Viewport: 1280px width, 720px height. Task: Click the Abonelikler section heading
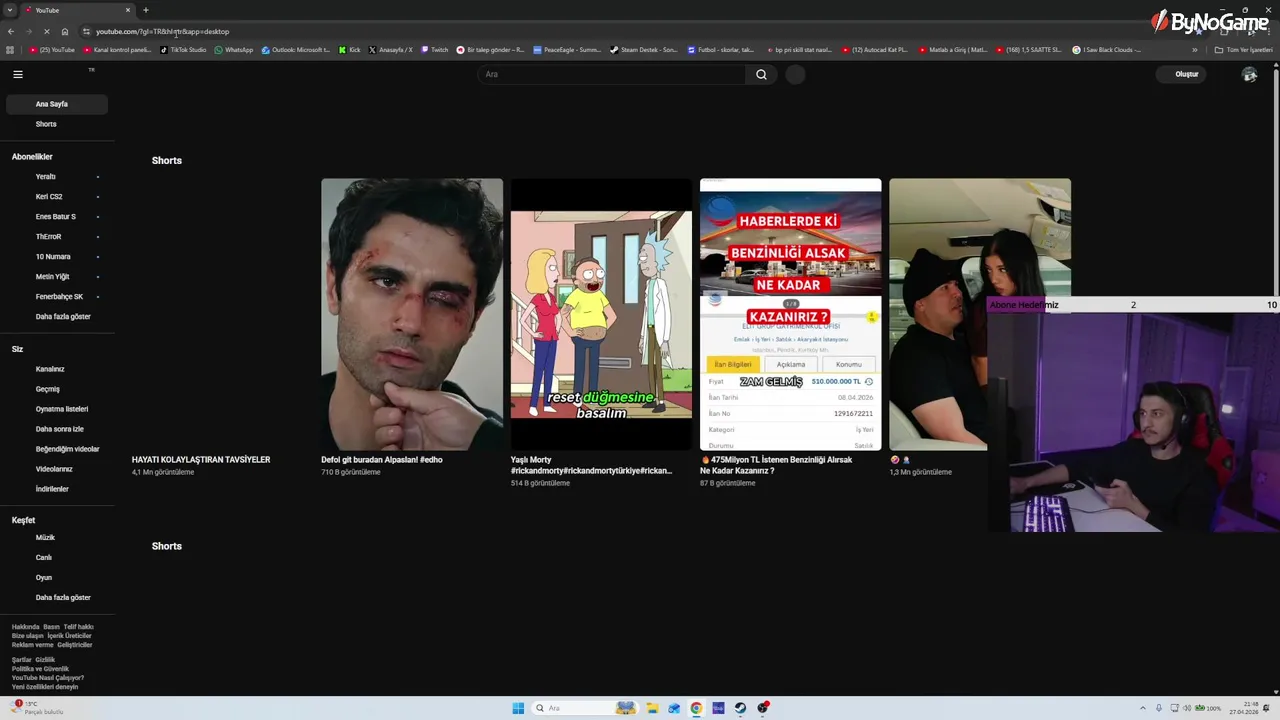(32, 157)
